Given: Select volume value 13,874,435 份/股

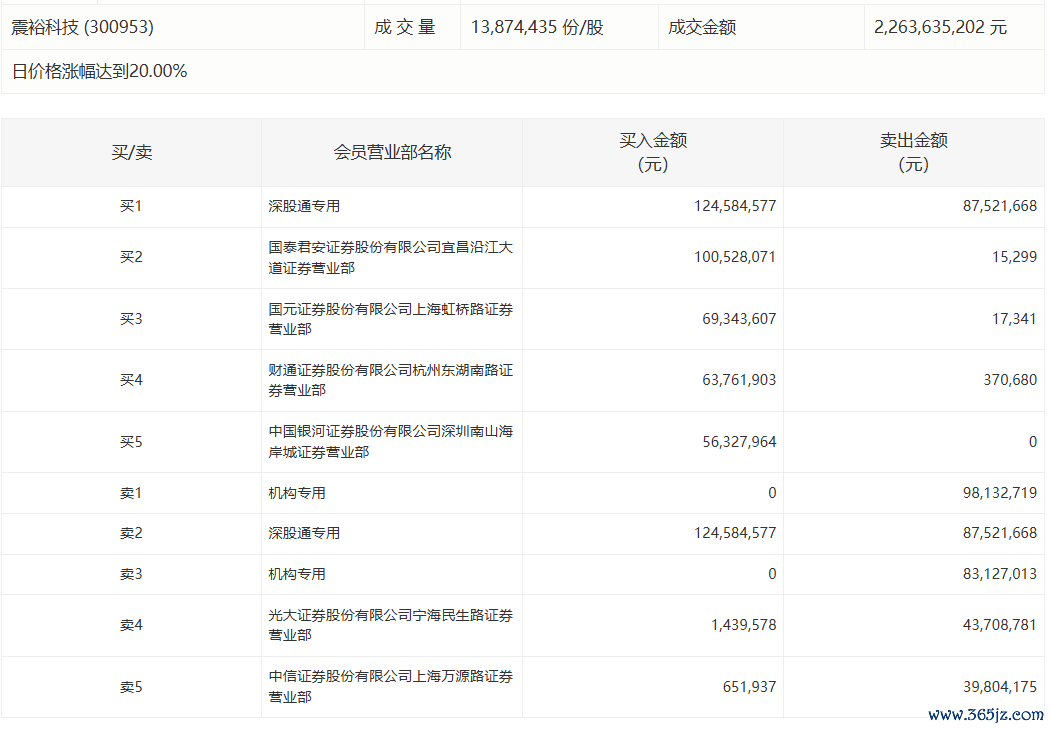Looking at the screenshot, I should (537, 27).
